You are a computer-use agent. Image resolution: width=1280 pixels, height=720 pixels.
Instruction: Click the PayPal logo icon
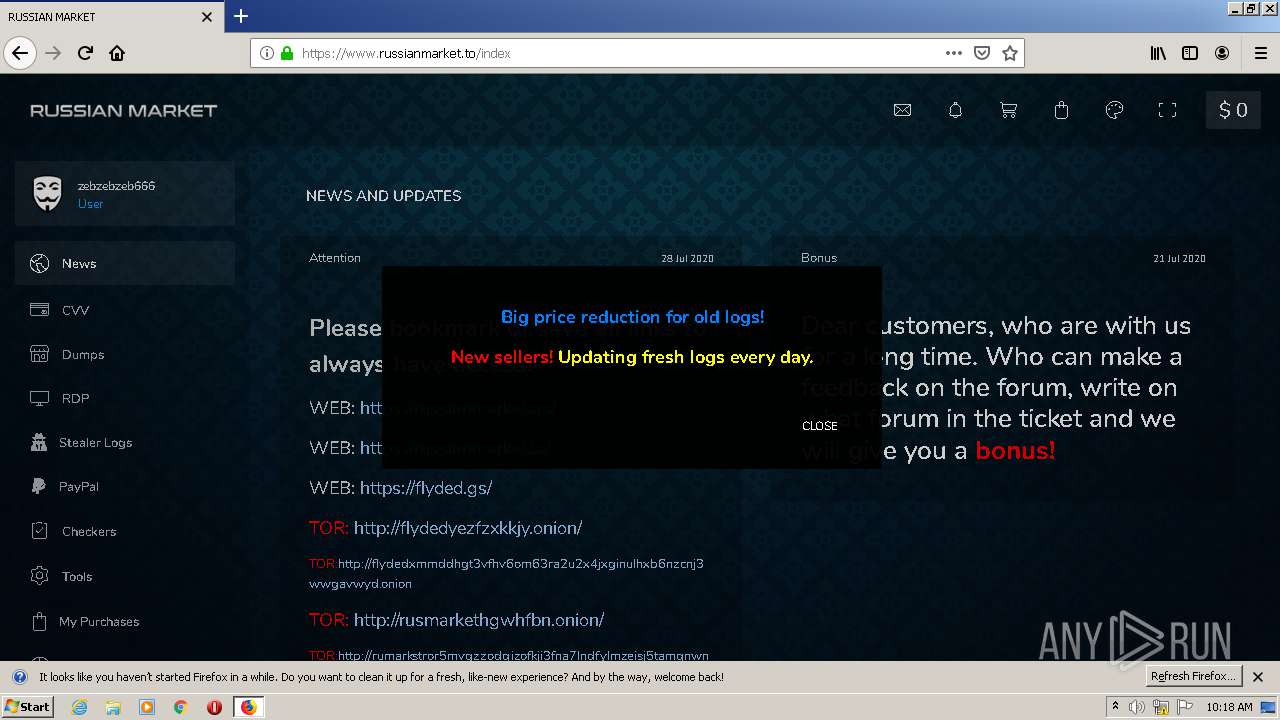[39, 486]
